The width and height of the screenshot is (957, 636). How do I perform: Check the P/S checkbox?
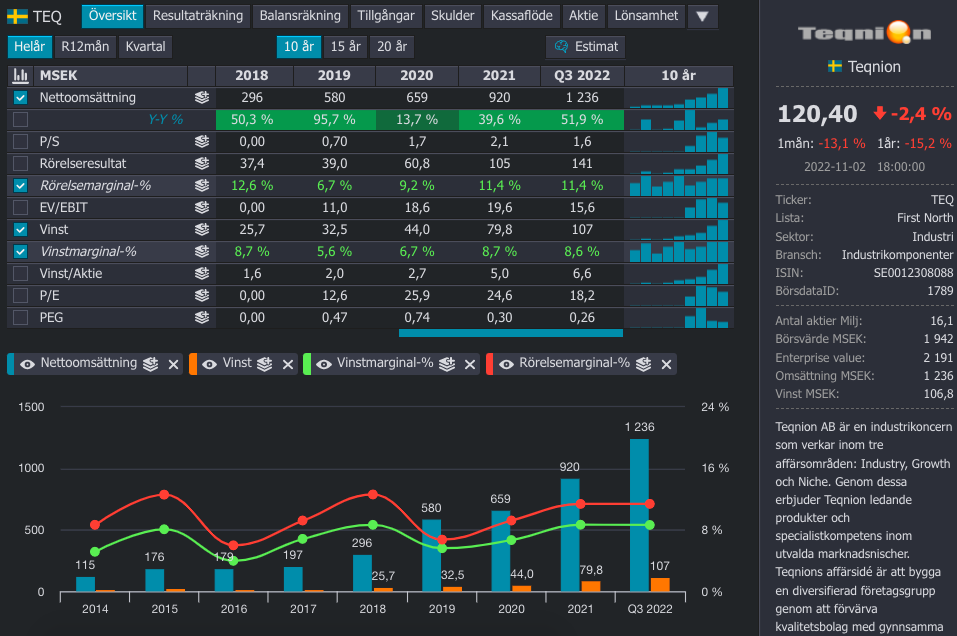[21, 142]
